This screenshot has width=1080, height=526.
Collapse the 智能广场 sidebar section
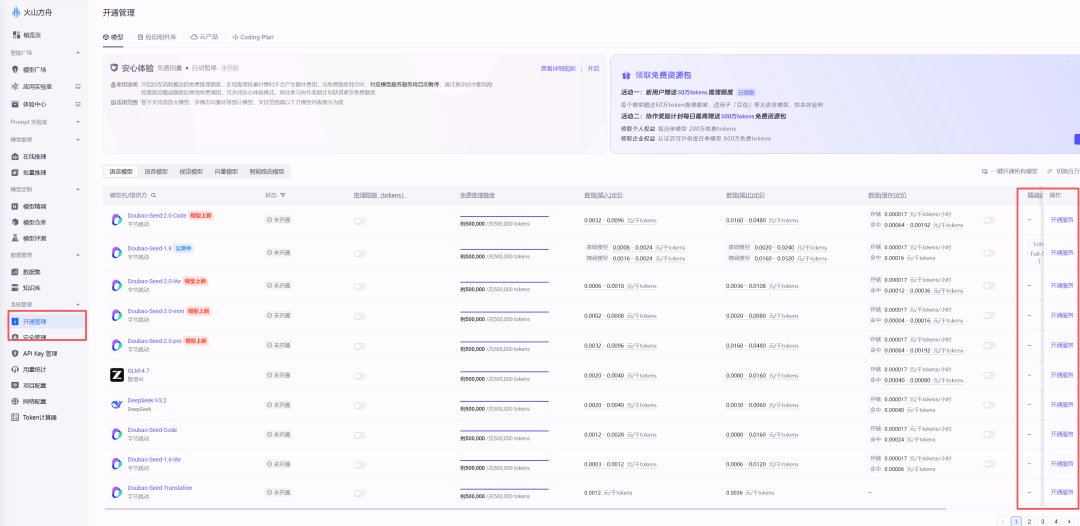pos(78,53)
